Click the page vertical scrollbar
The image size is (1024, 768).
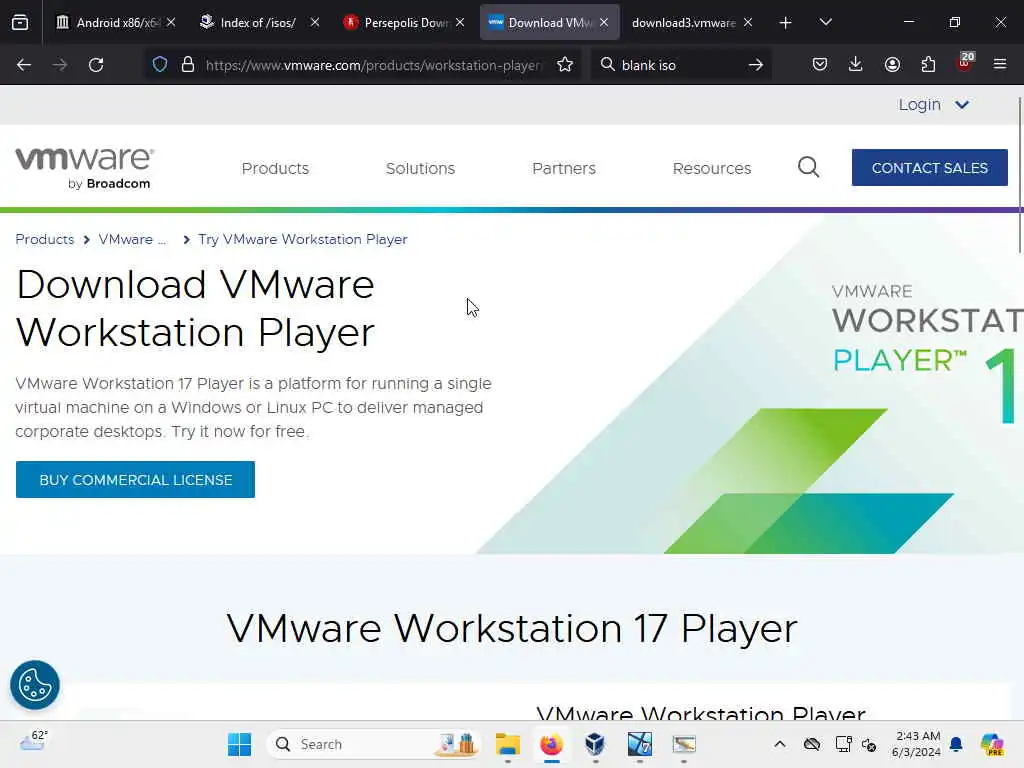[1020, 175]
